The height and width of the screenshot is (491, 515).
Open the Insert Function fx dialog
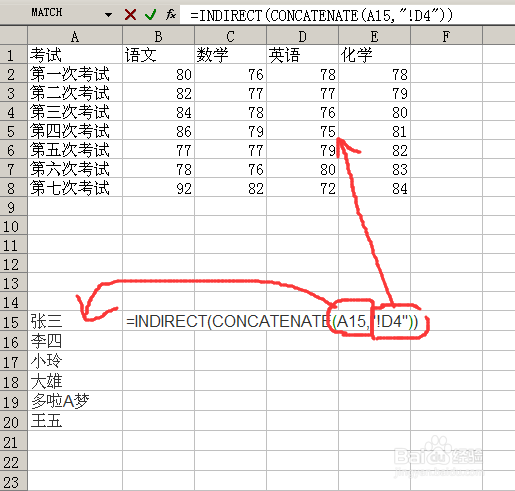[171, 14]
